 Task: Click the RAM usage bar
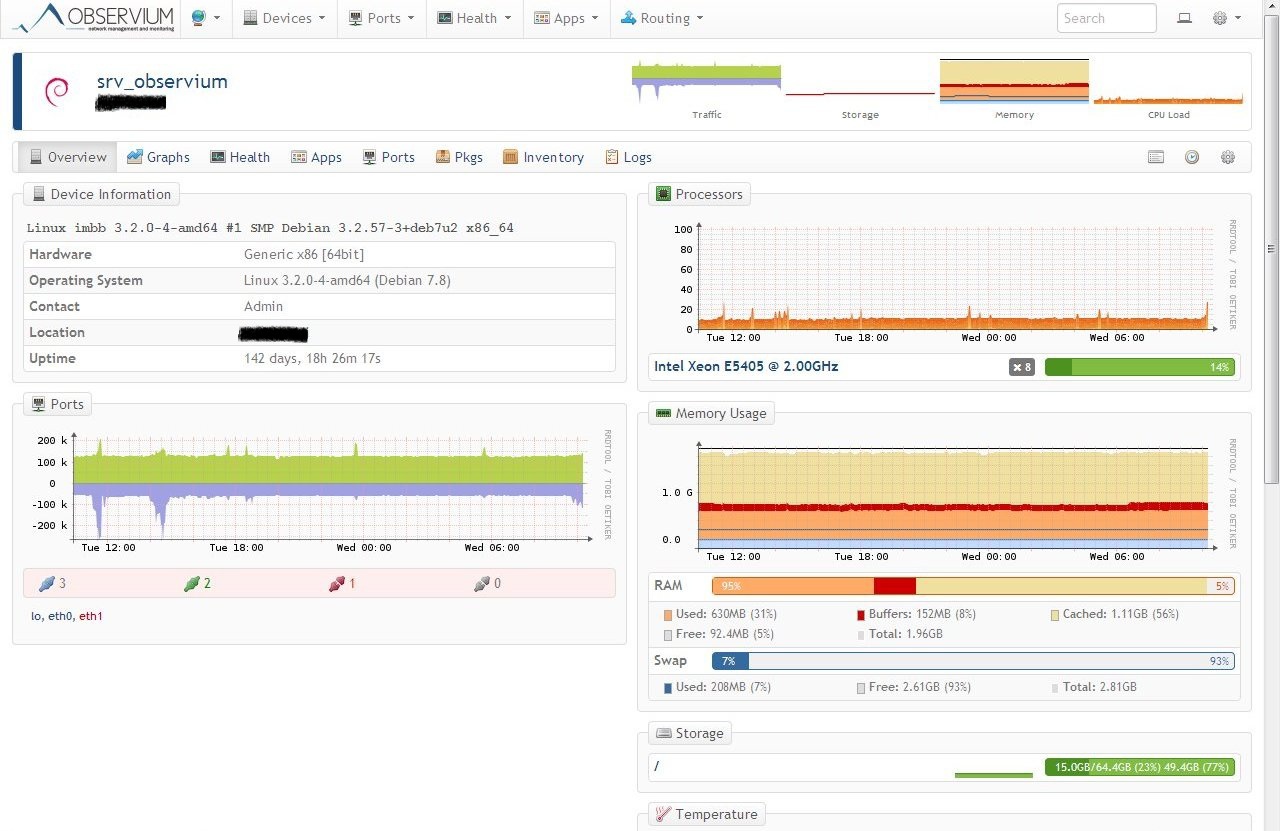973,586
